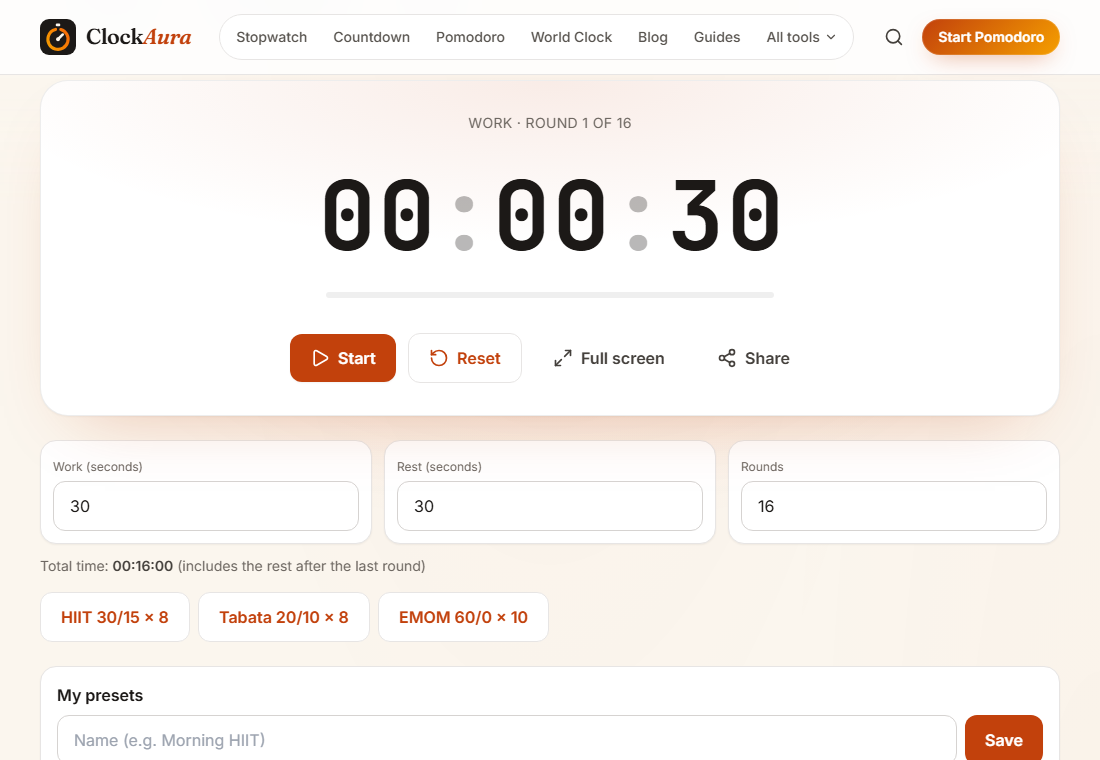
Task: Open search with the magnifier icon
Action: pyautogui.click(x=894, y=37)
